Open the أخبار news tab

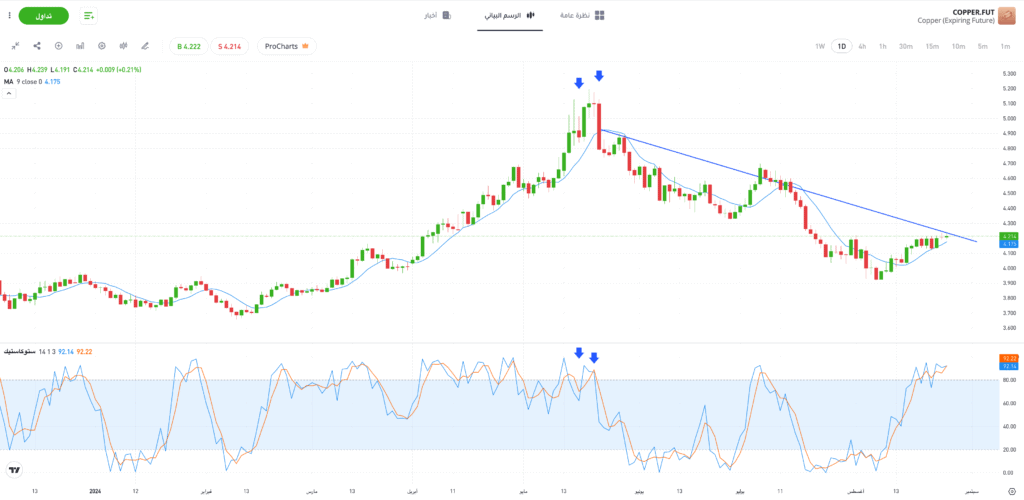point(437,15)
